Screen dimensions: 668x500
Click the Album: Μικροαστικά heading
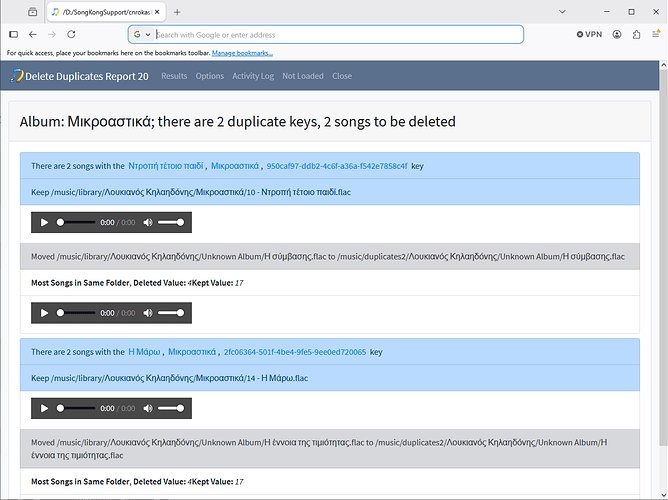(237, 122)
